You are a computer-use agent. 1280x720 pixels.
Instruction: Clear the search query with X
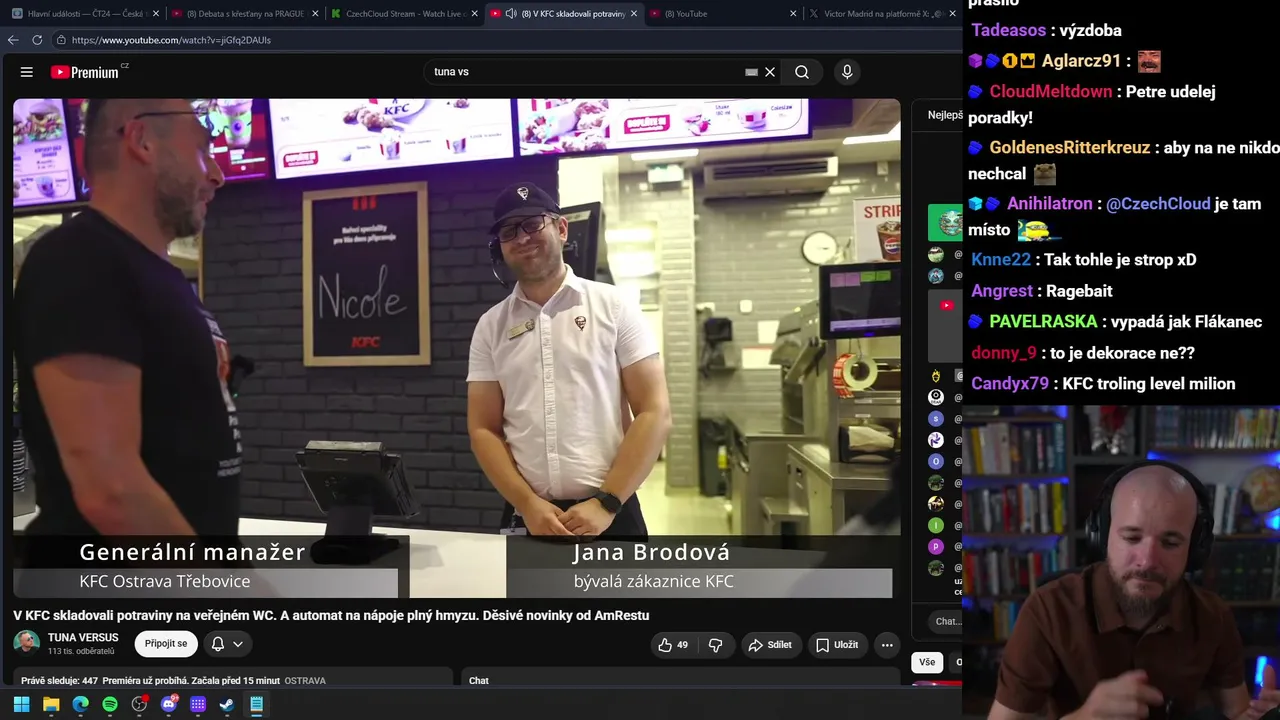(770, 72)
